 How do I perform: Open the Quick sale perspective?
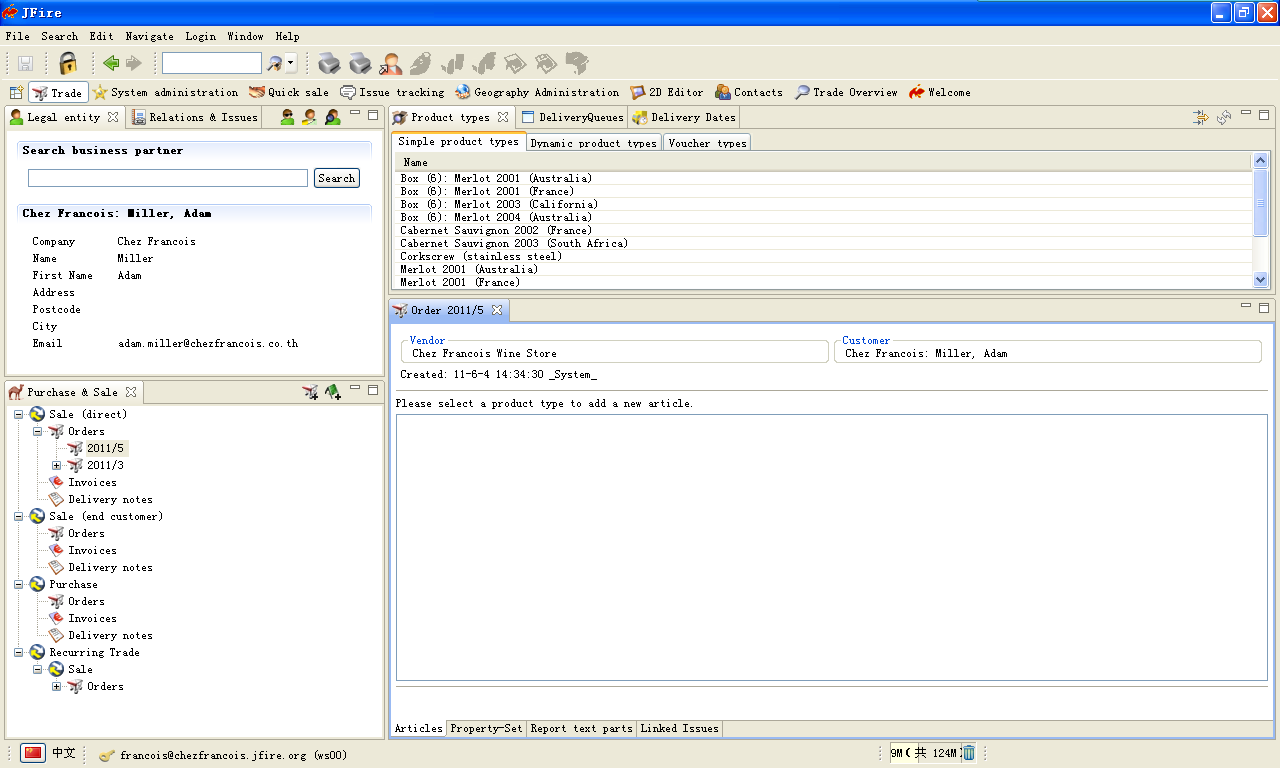click(289, 92)
